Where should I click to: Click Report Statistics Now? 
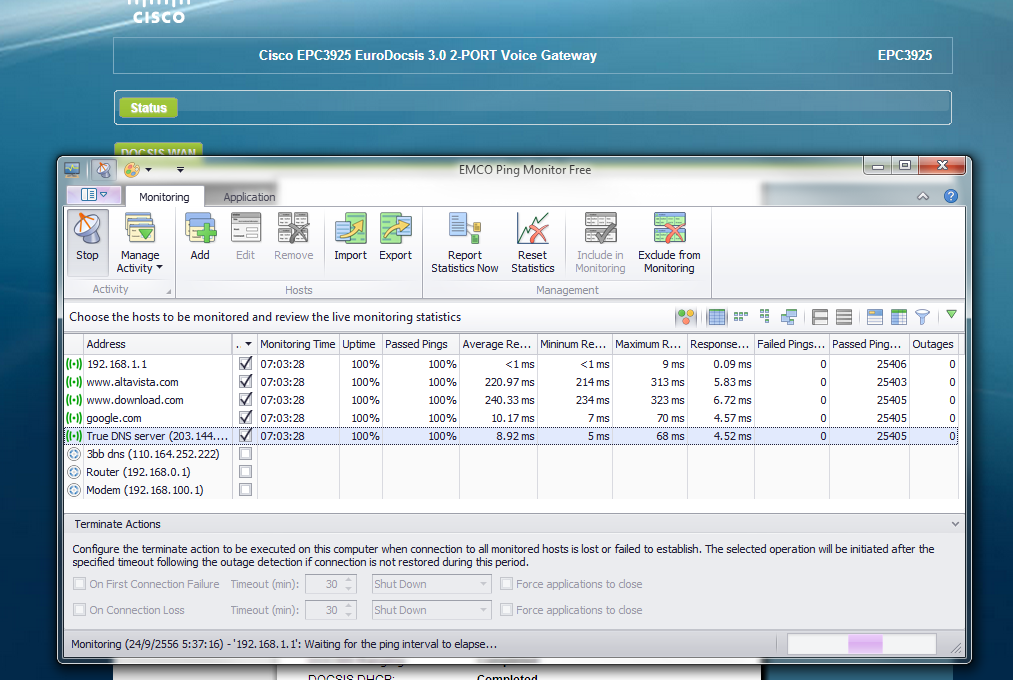click(x=465, y=243)
